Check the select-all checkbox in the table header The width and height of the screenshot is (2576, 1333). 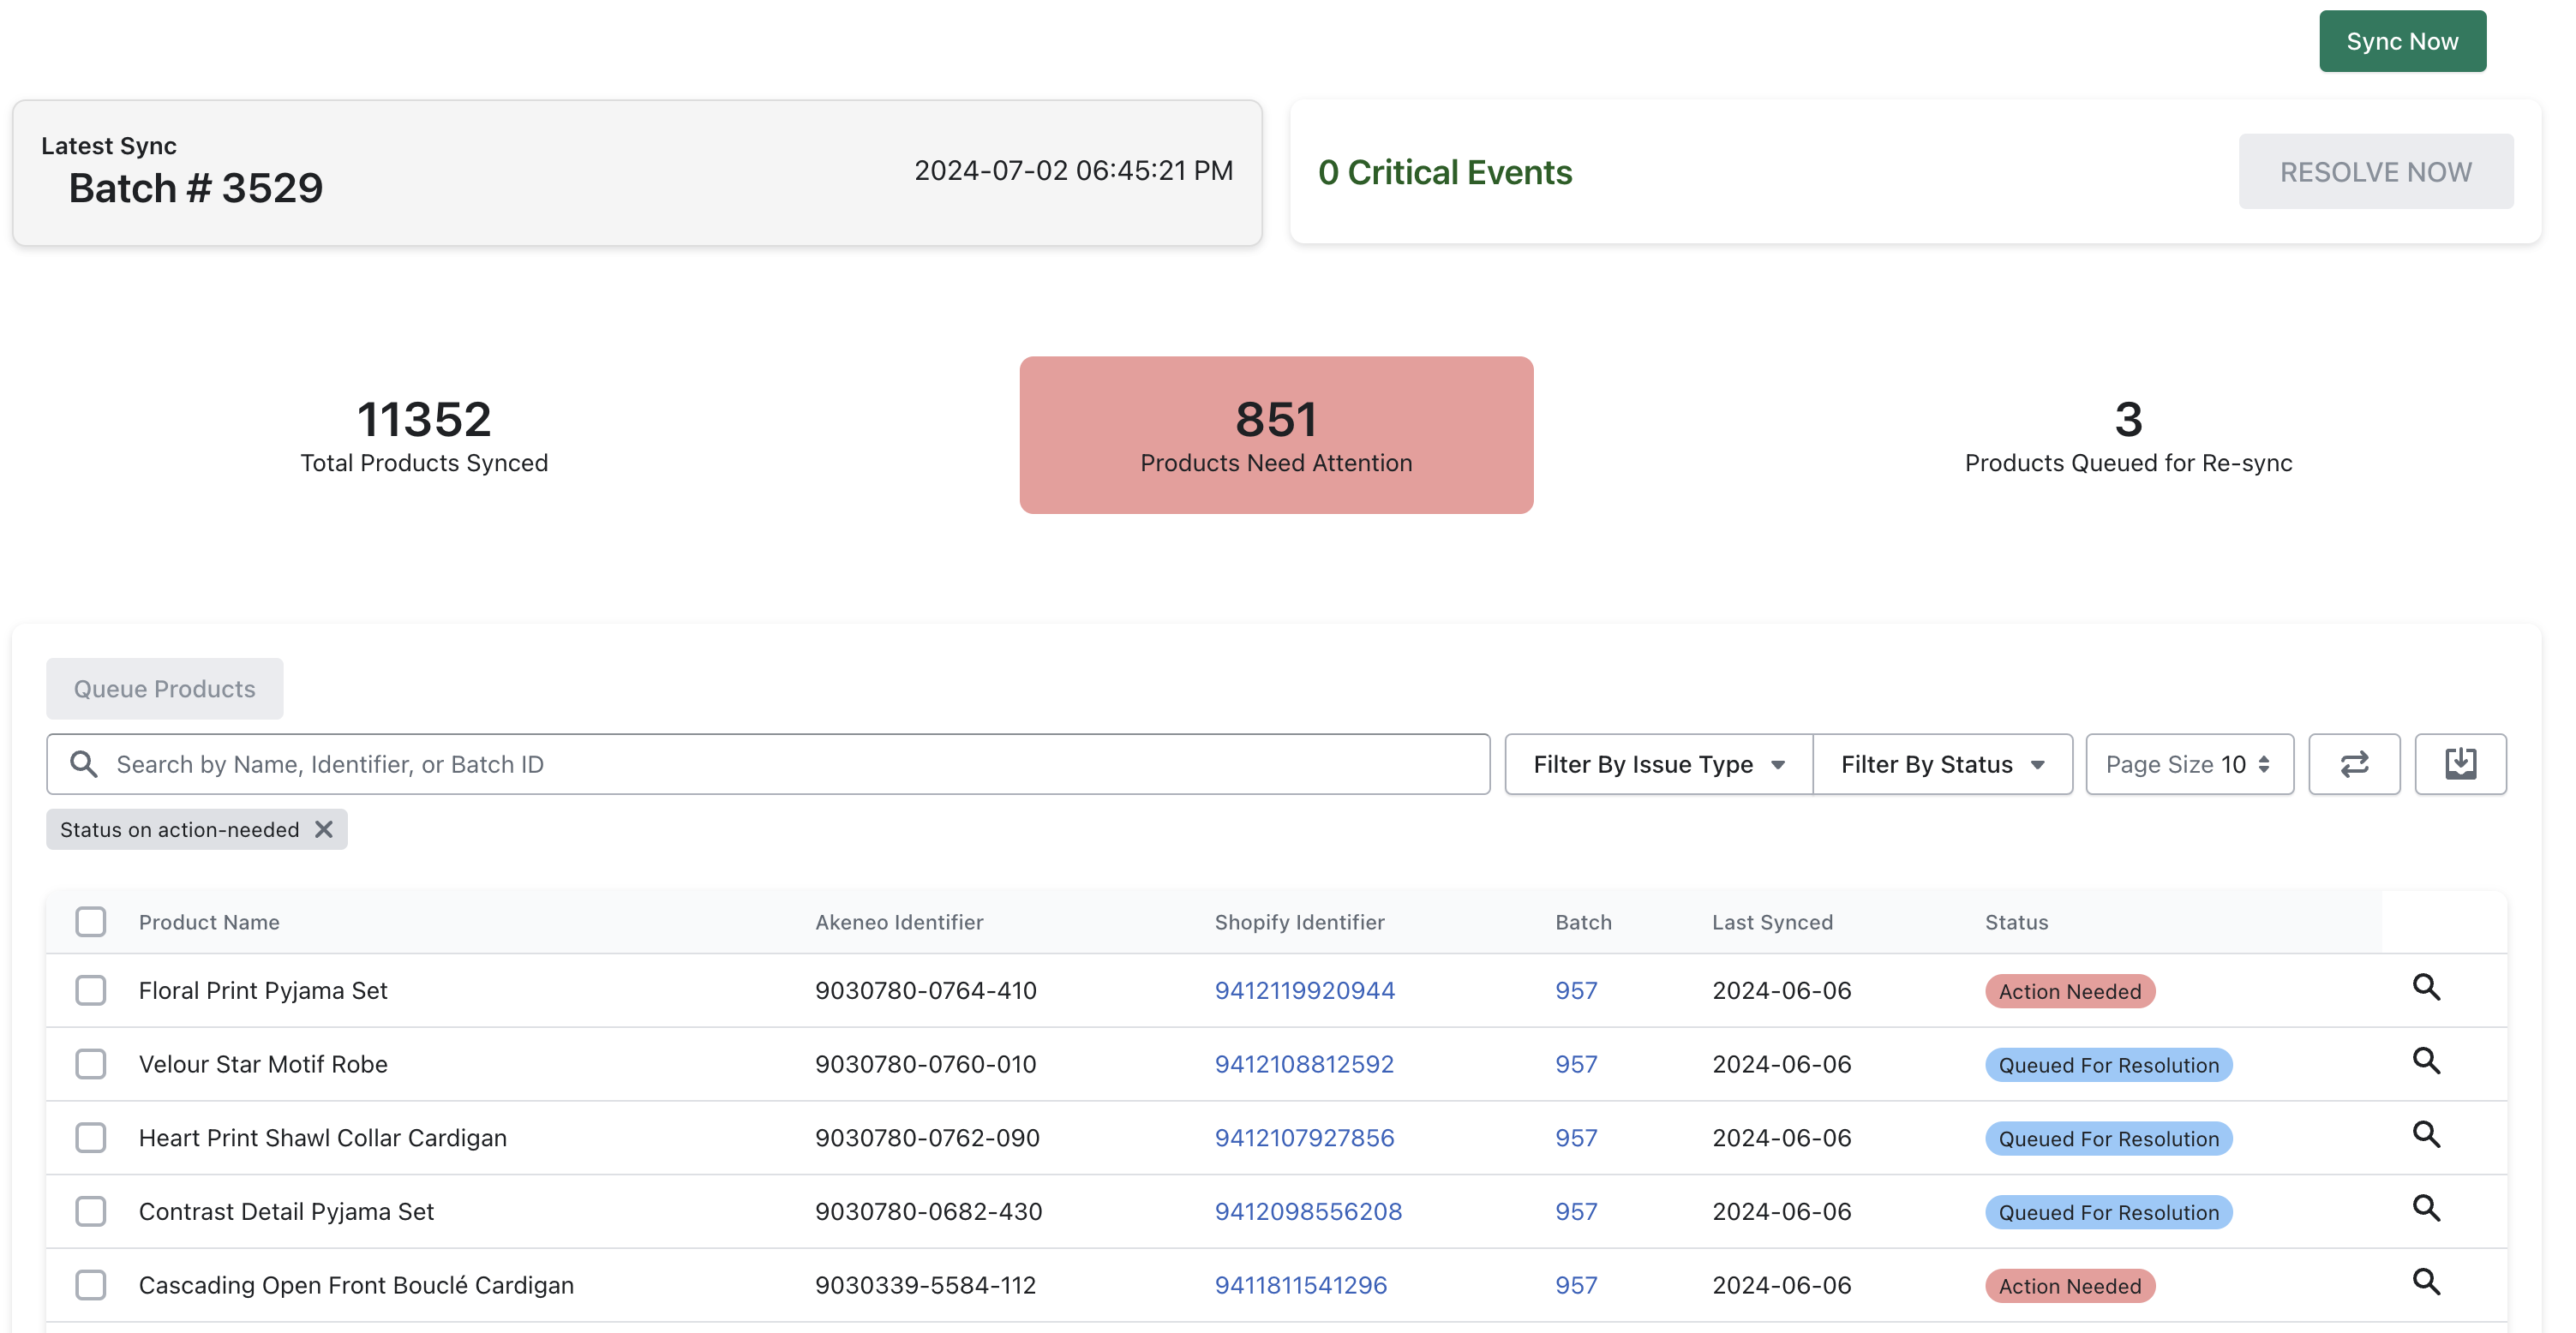pos(90,921)
